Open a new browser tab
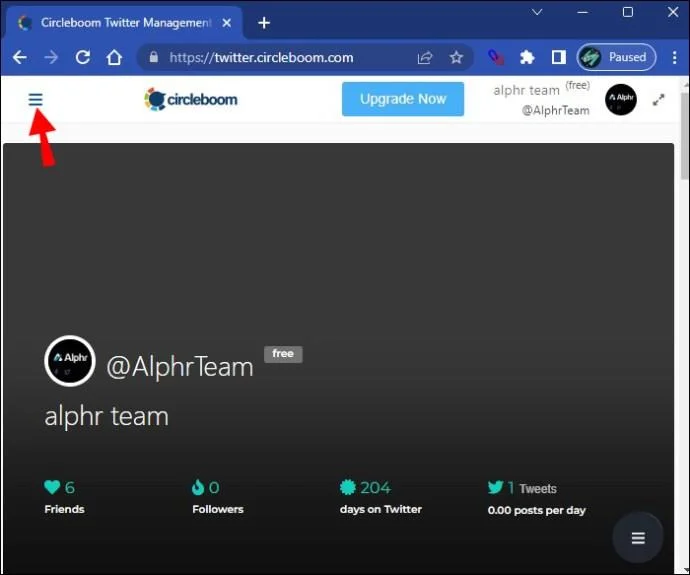This screenshot has width=690, height=575. click(264, 23)
